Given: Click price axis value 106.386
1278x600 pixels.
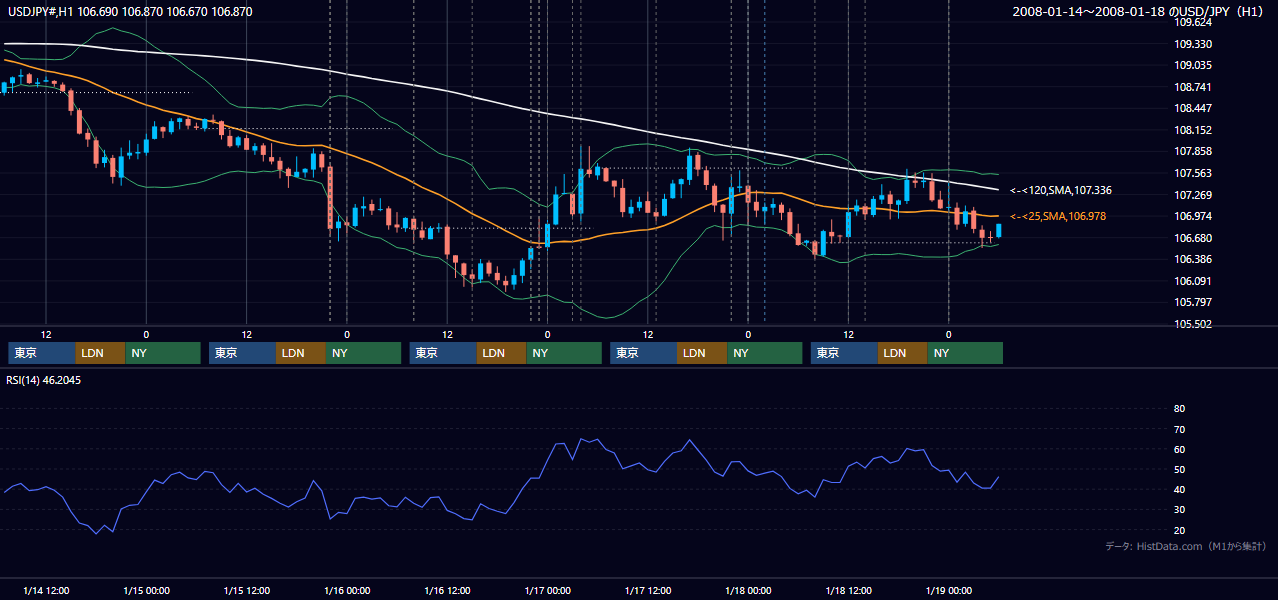Looking at the screenshot, I should pos(1192,259).
